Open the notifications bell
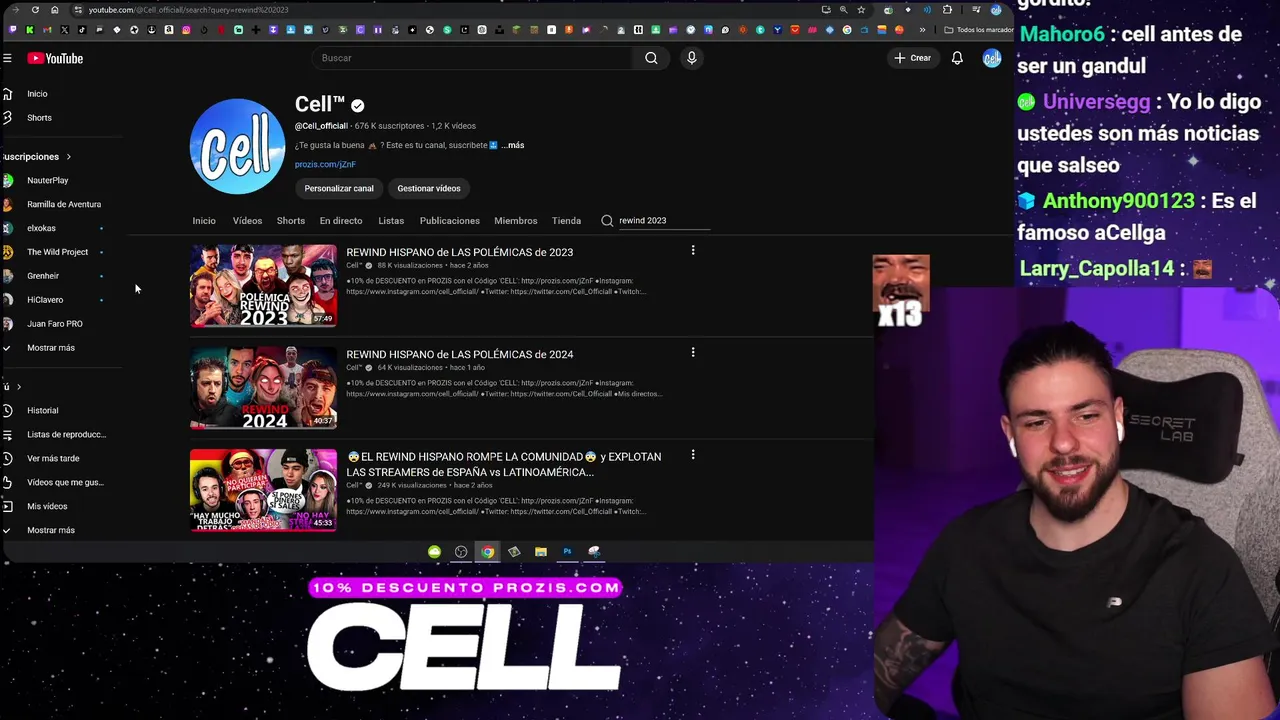The image size is (1280, 720). (957, 58)
